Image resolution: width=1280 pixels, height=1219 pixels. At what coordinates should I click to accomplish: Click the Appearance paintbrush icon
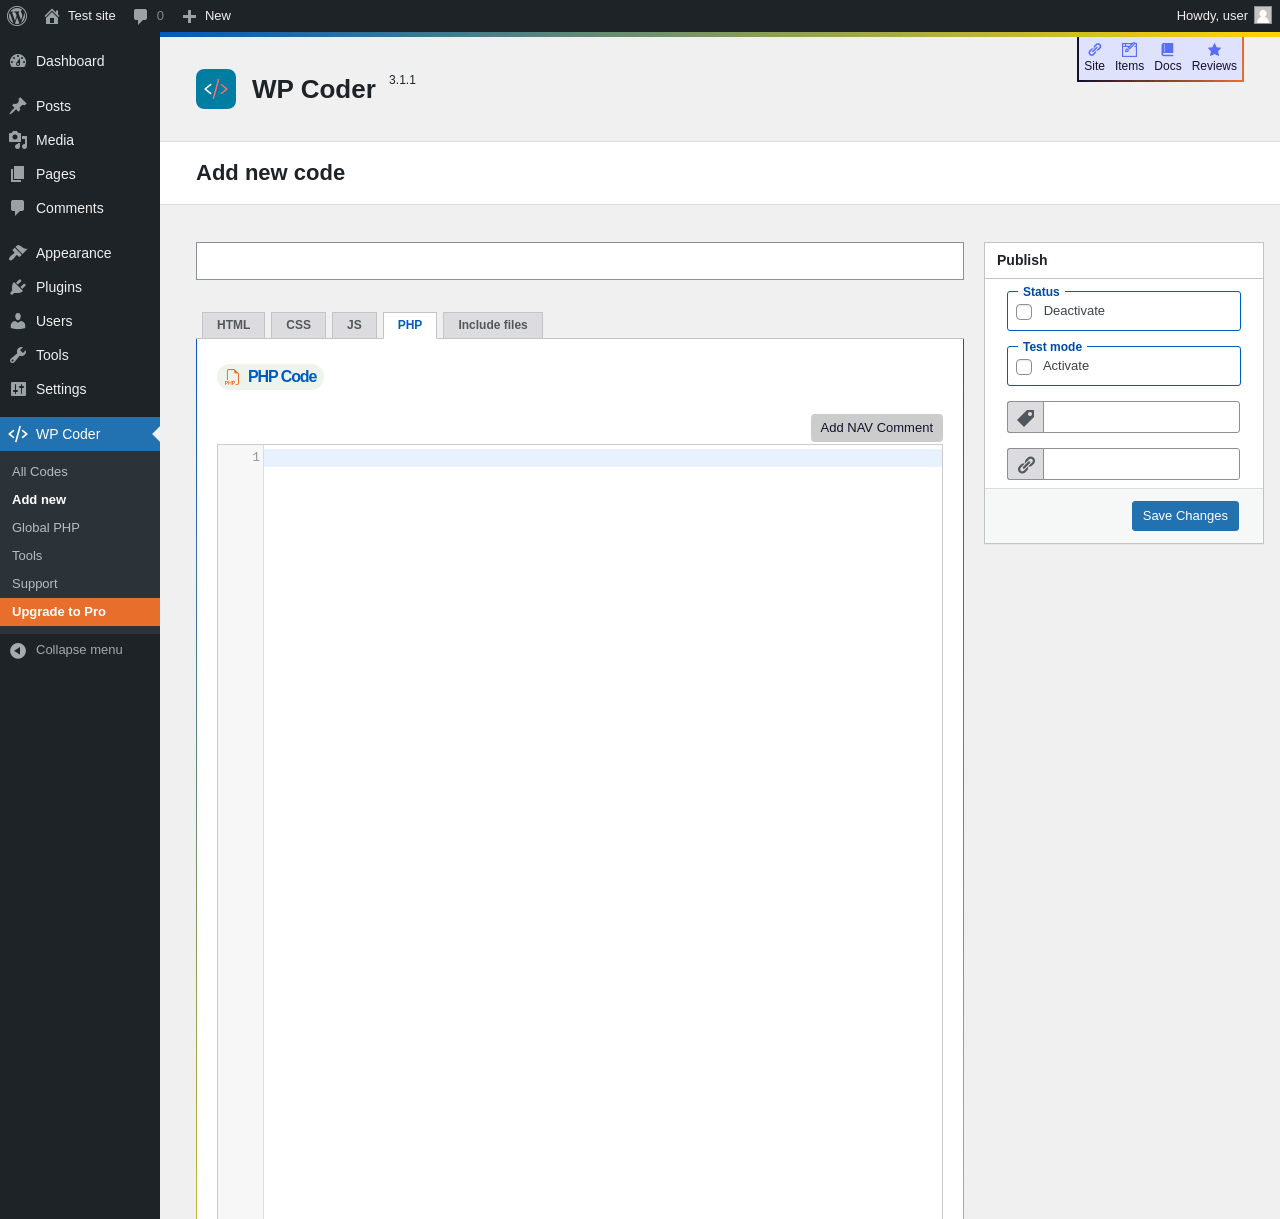tap(18, 253)
